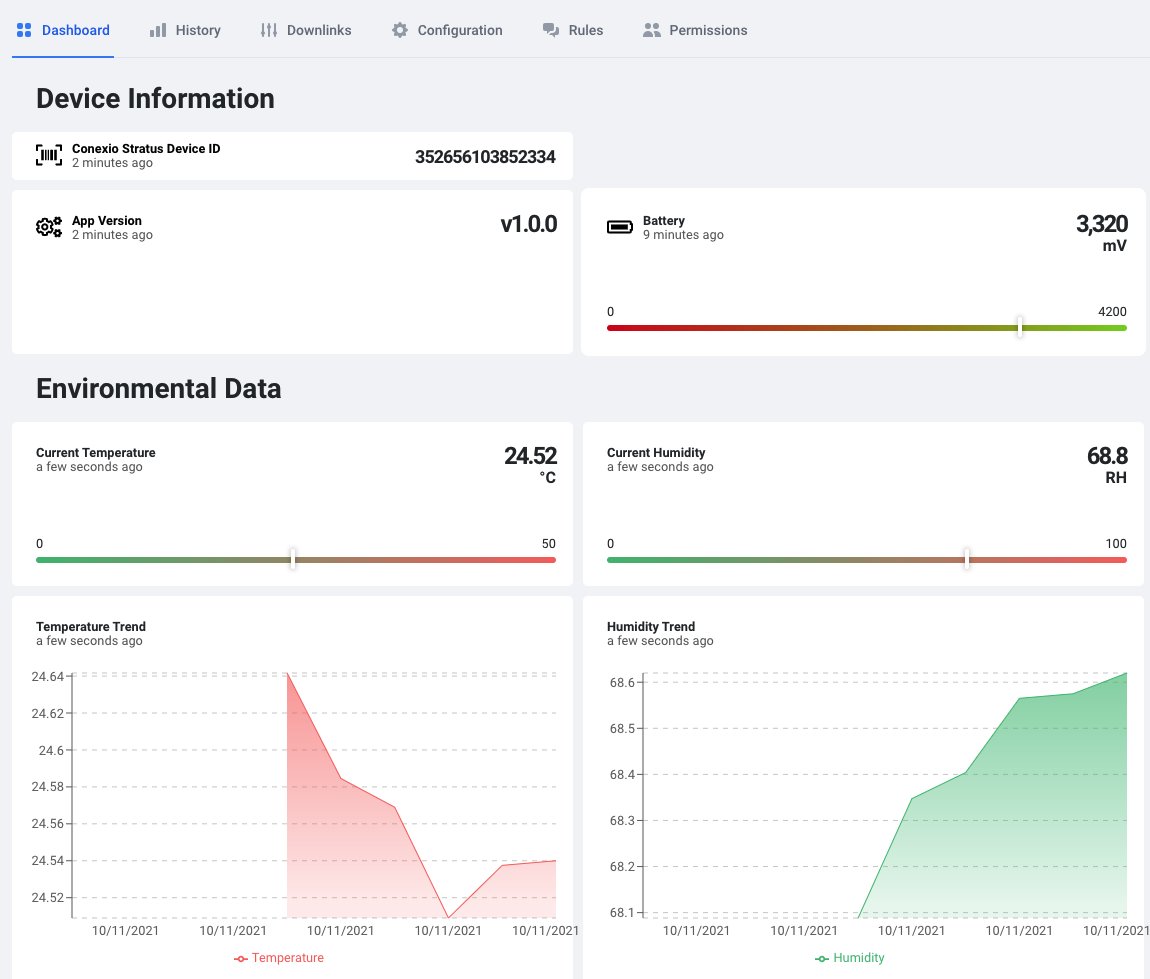
Task: Click the Current Temperature gauge marker
Action: pyautogui.click(x=293, y=559)
